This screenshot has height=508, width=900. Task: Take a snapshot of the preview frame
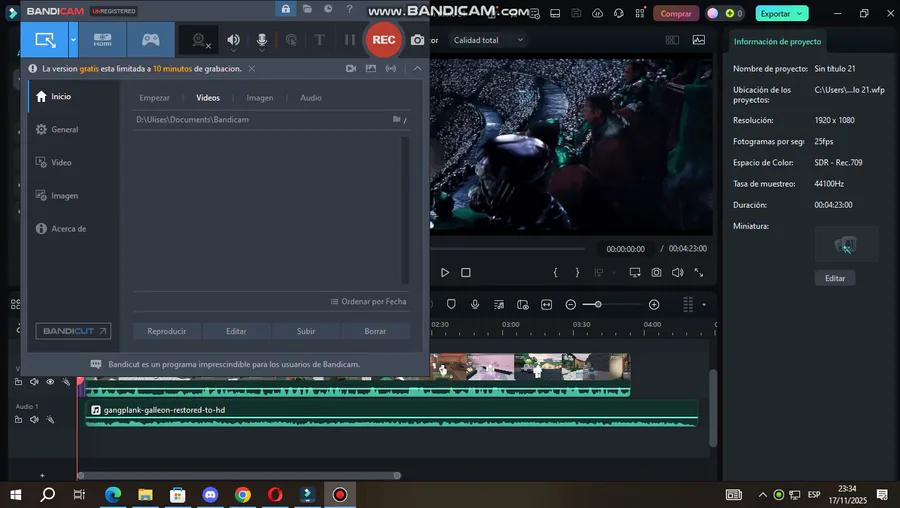pyautogui.click(x=656, y=273)
